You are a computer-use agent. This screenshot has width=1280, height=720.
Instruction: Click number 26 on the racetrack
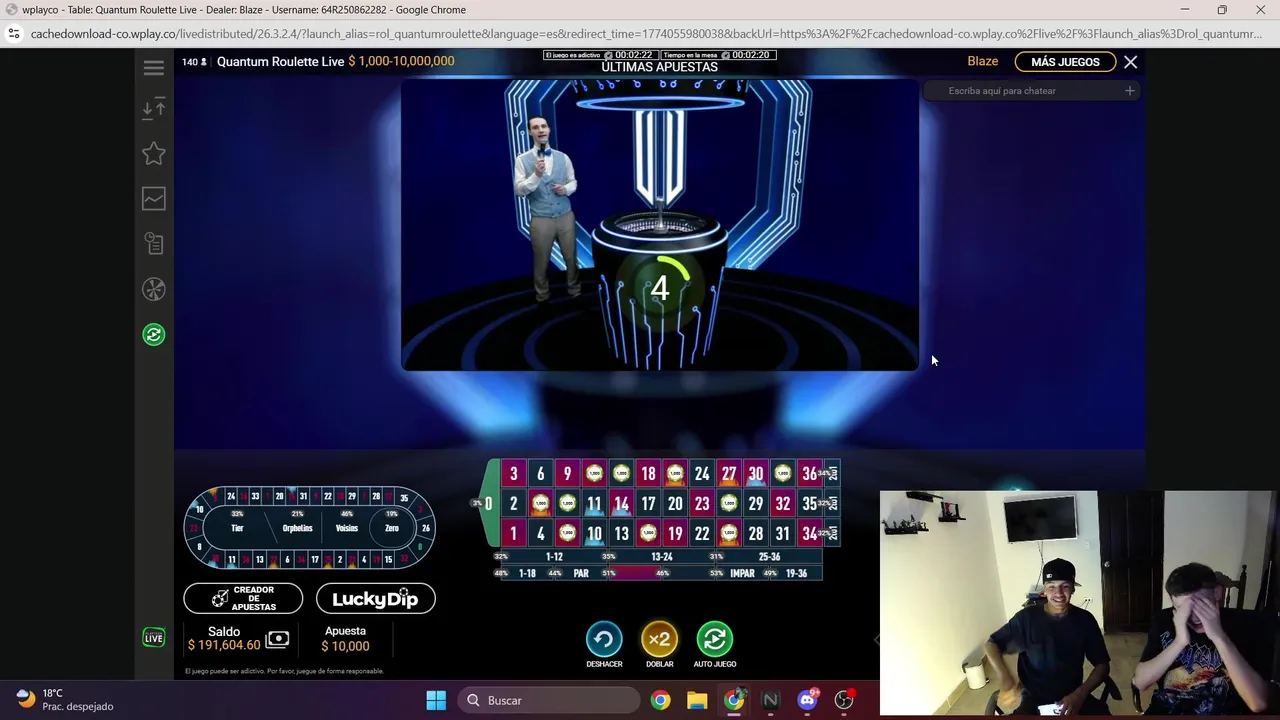click(425, 528)
